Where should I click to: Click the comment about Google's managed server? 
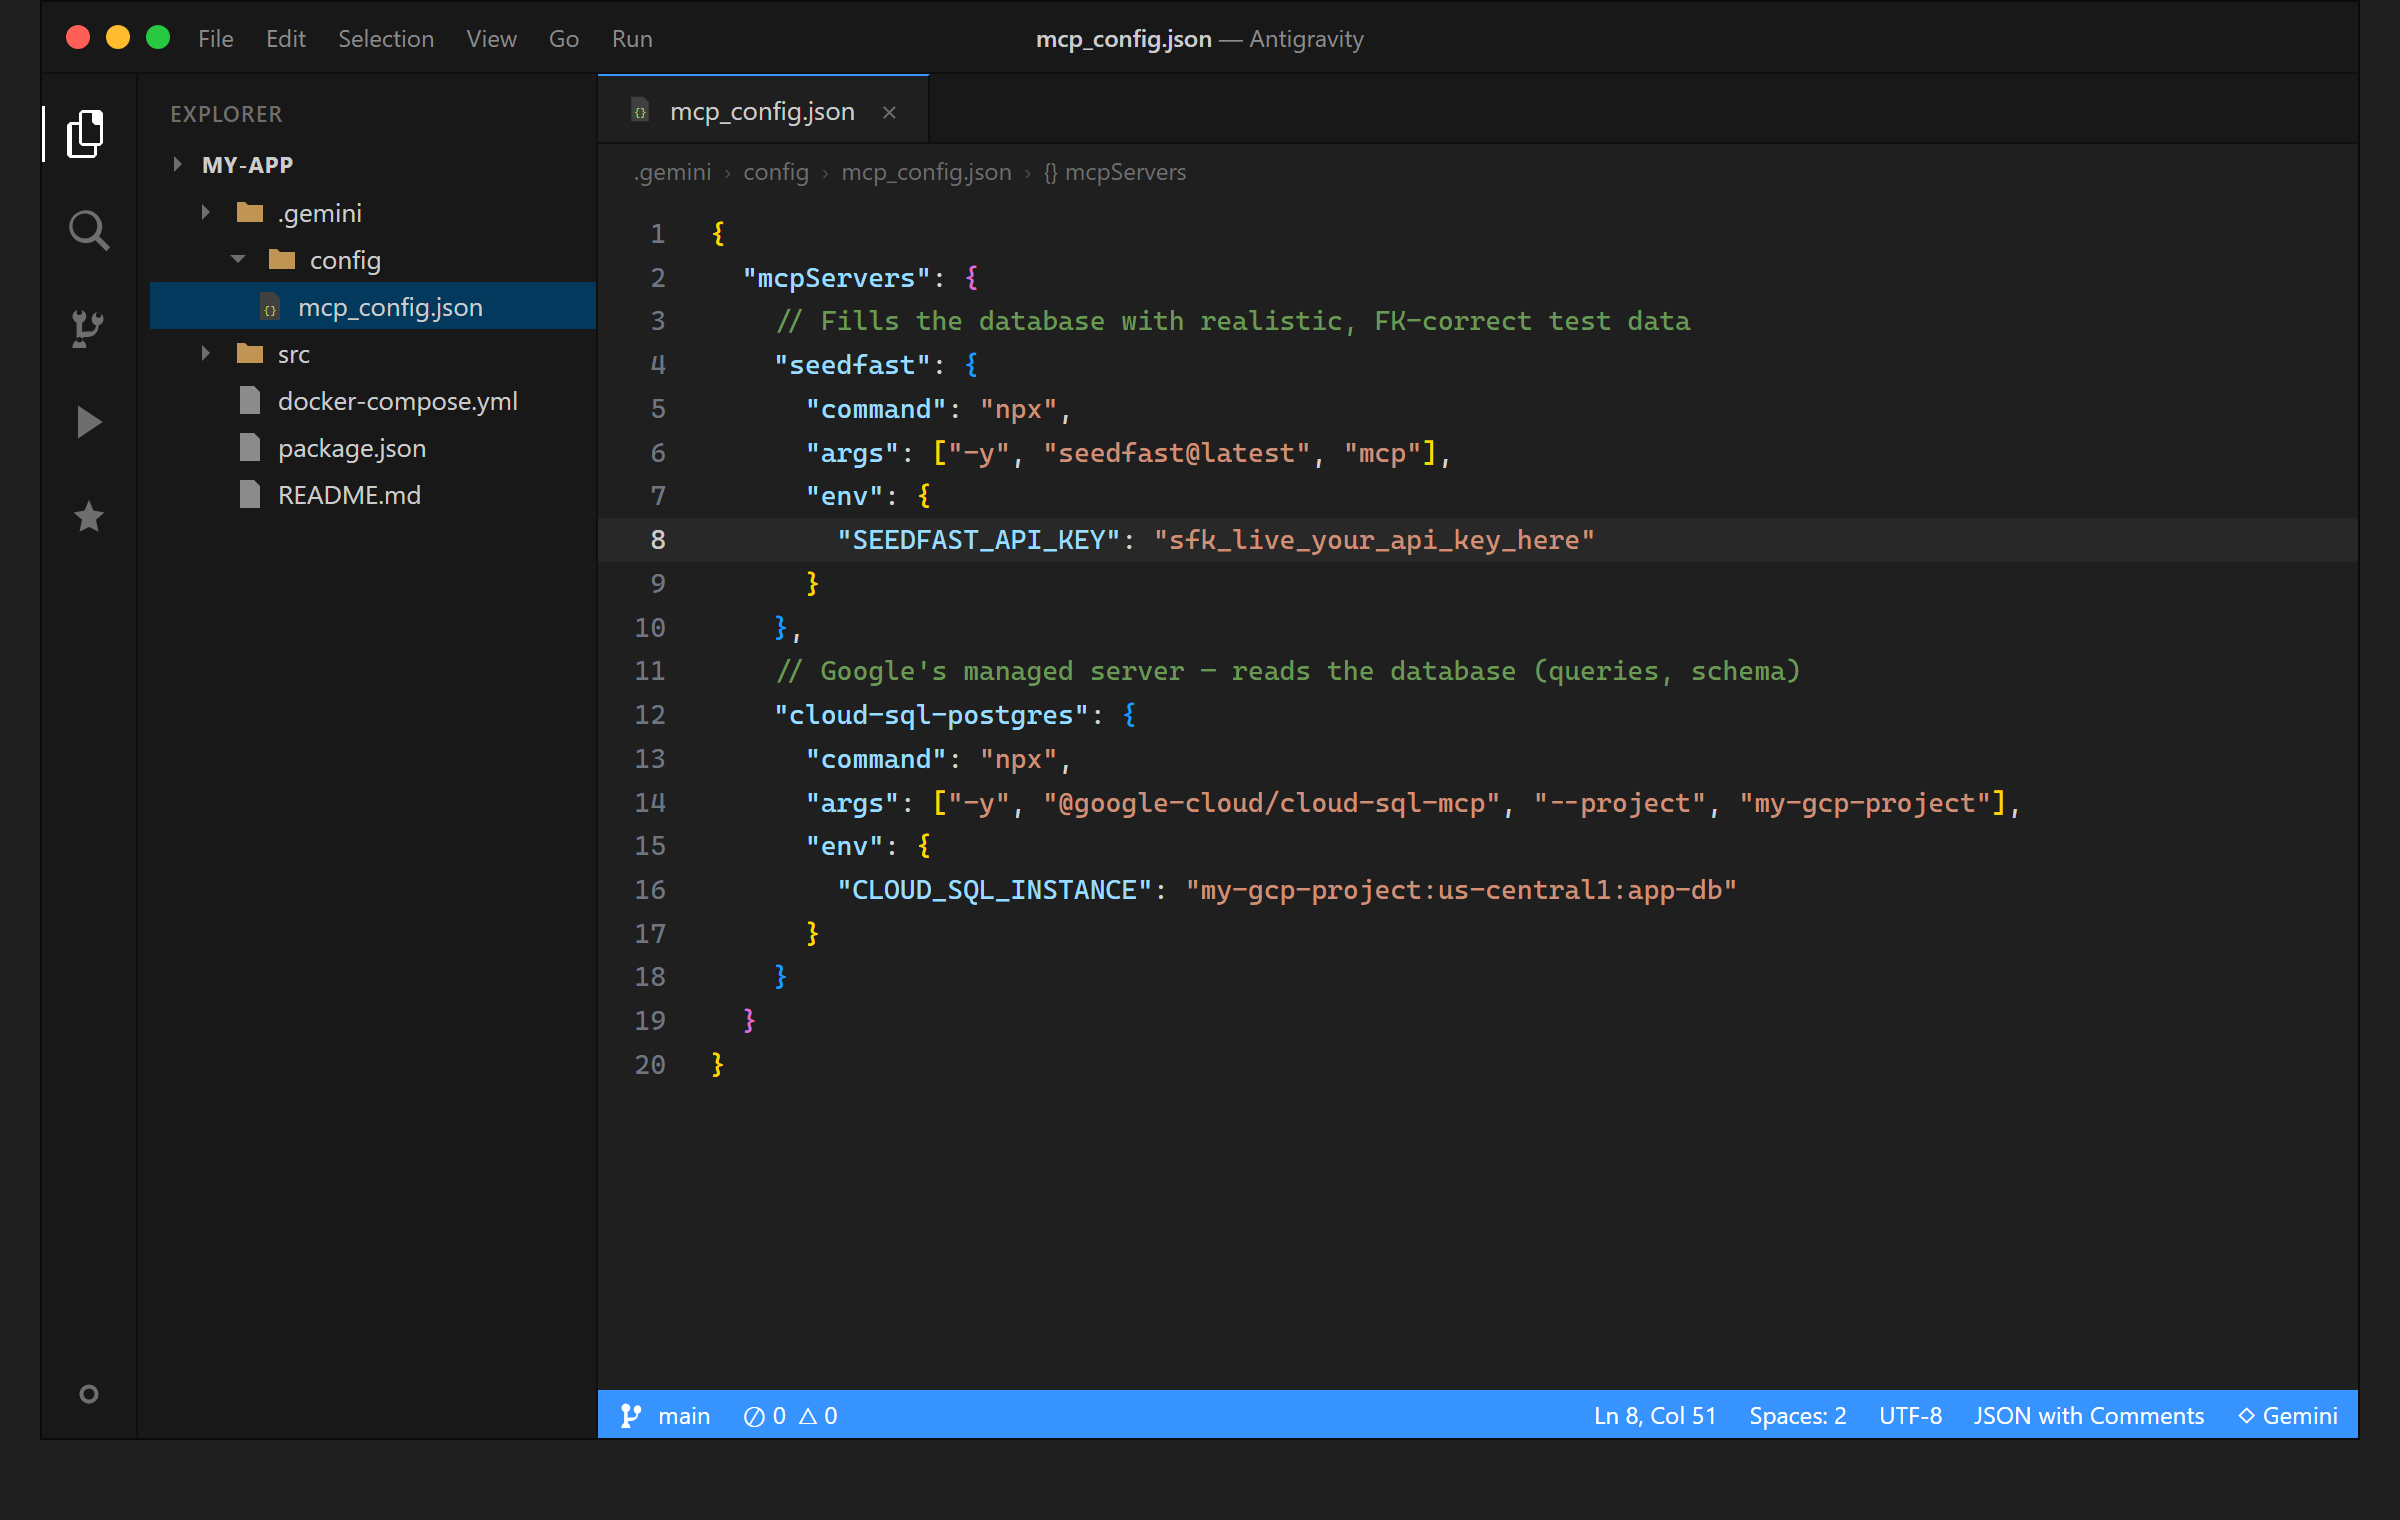coord(1288,670)
